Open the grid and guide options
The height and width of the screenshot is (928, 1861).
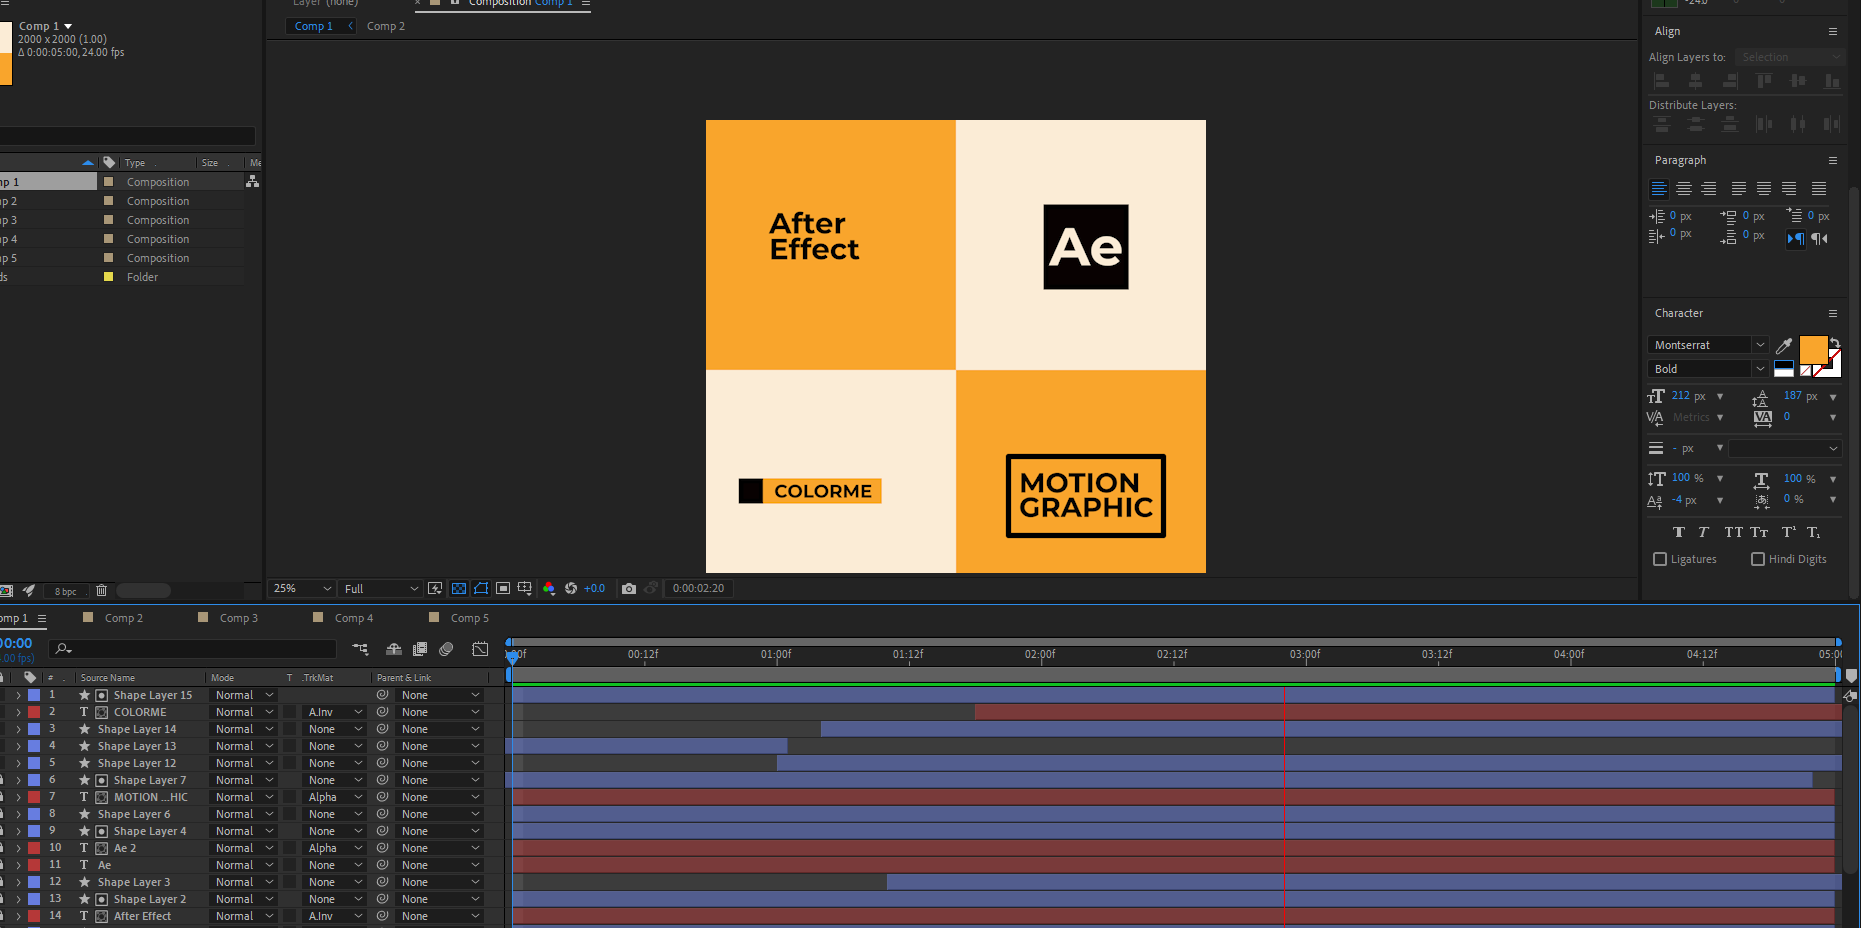click(x=525, y=589)
